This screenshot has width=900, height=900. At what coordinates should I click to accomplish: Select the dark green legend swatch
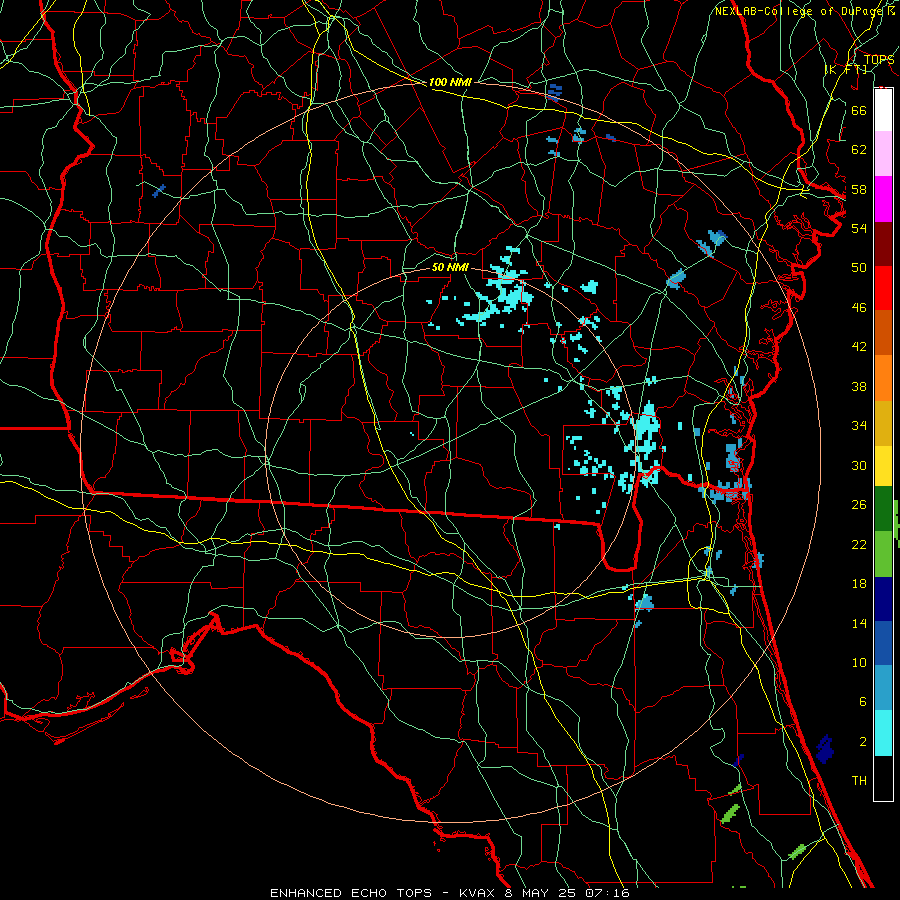coord(883,509)
